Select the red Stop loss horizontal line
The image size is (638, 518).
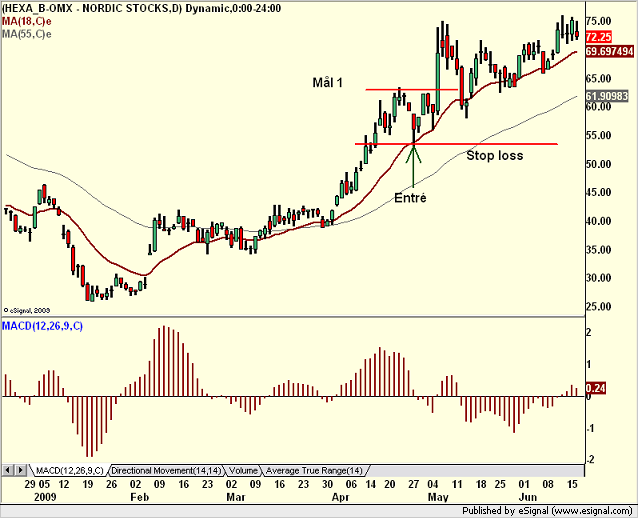tap(456, 144)
